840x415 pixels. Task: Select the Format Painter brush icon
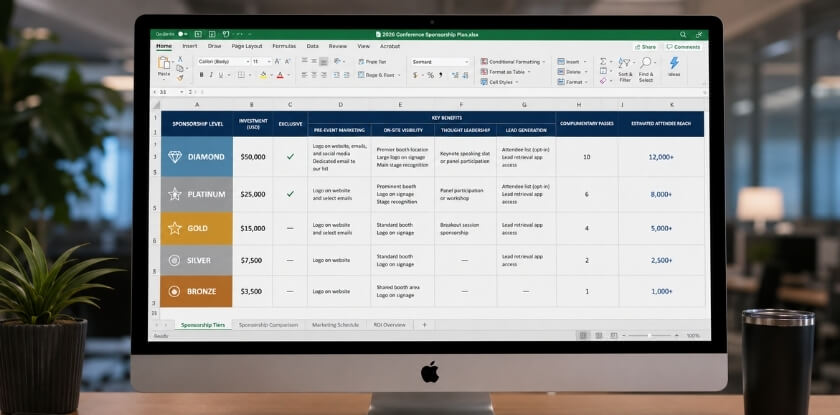pos(180,78)
